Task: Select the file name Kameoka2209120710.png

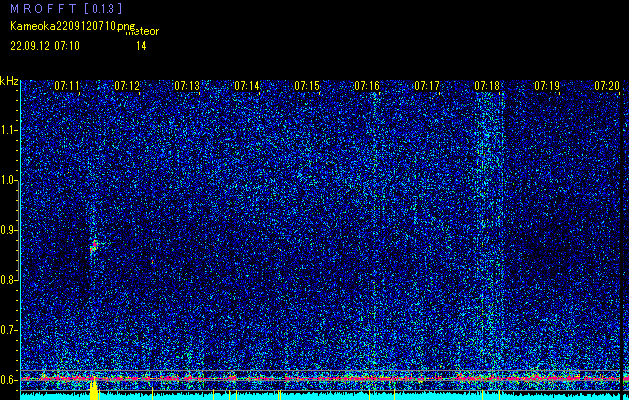Action: 73,26
